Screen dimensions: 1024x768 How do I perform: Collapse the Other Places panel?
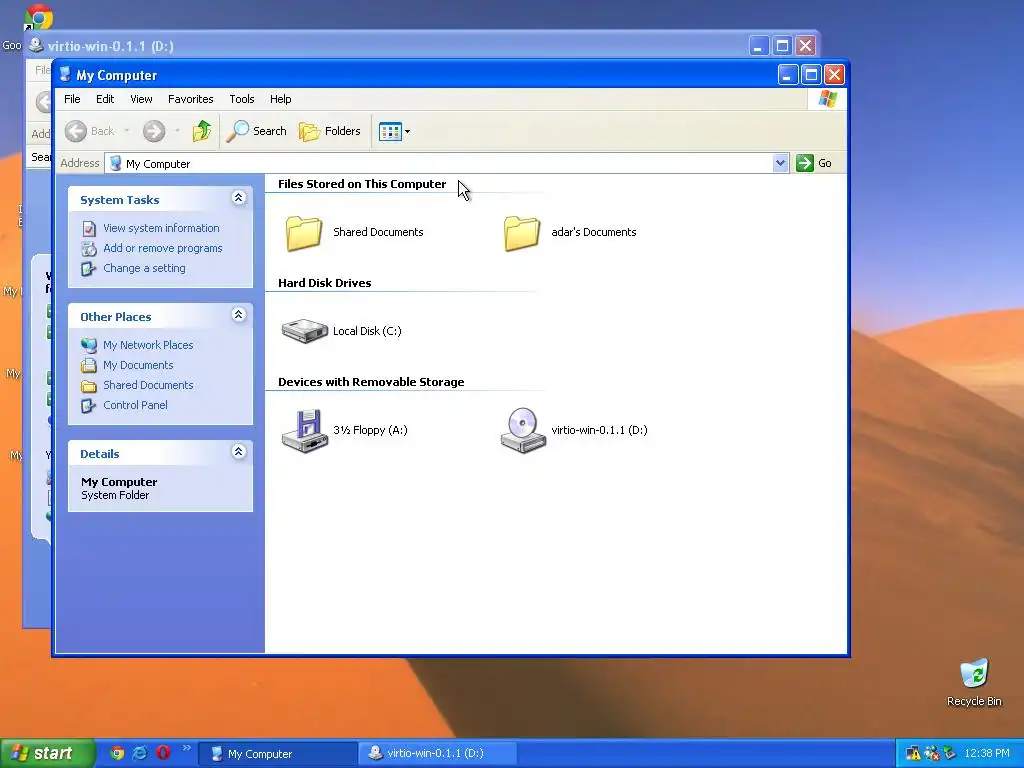pos(238,315)
